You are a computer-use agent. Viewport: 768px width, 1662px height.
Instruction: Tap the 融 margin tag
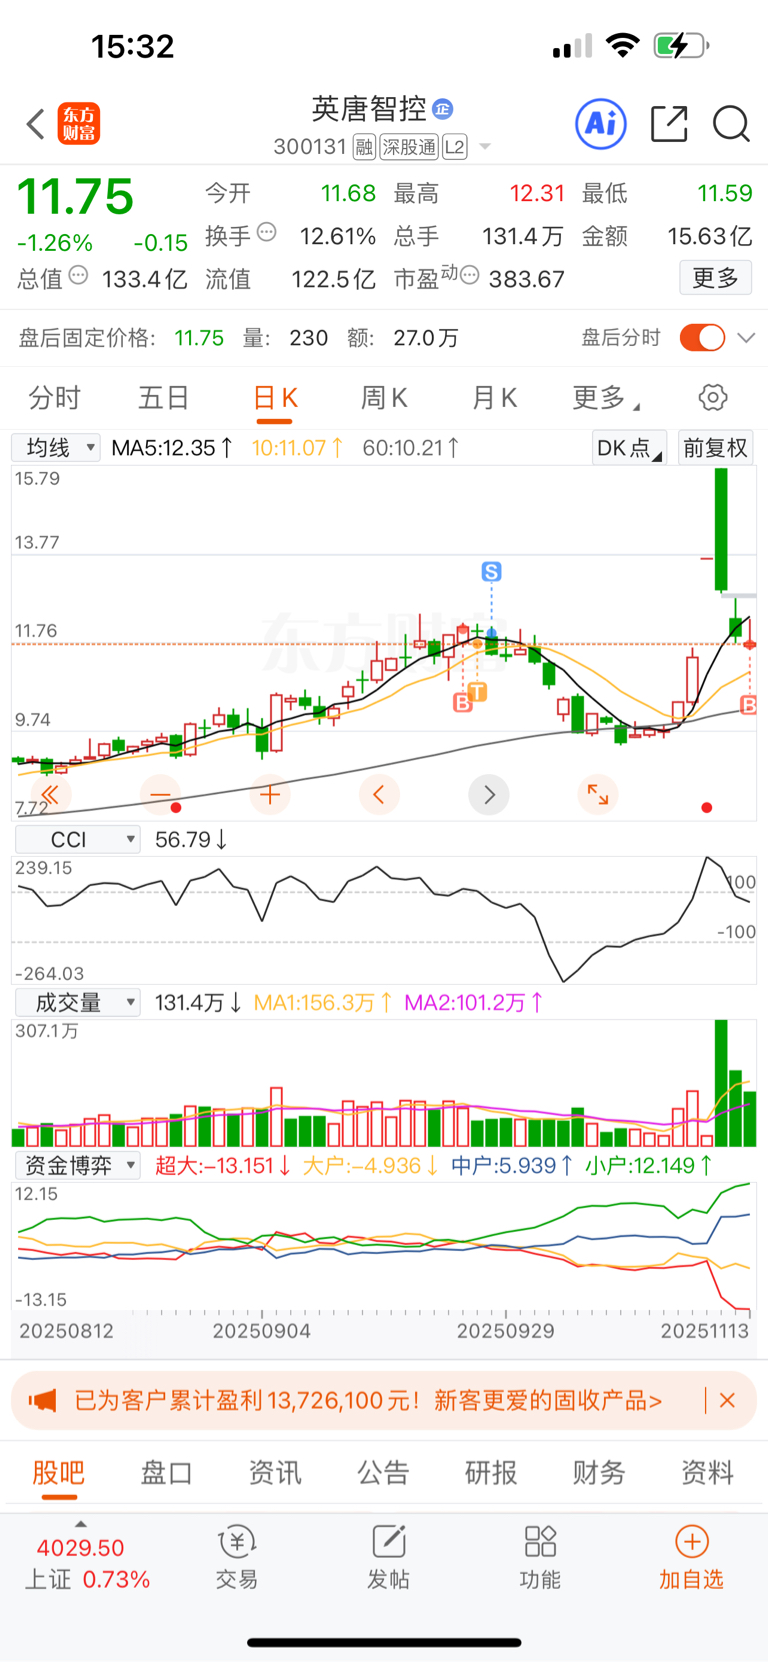coord(364,147)
